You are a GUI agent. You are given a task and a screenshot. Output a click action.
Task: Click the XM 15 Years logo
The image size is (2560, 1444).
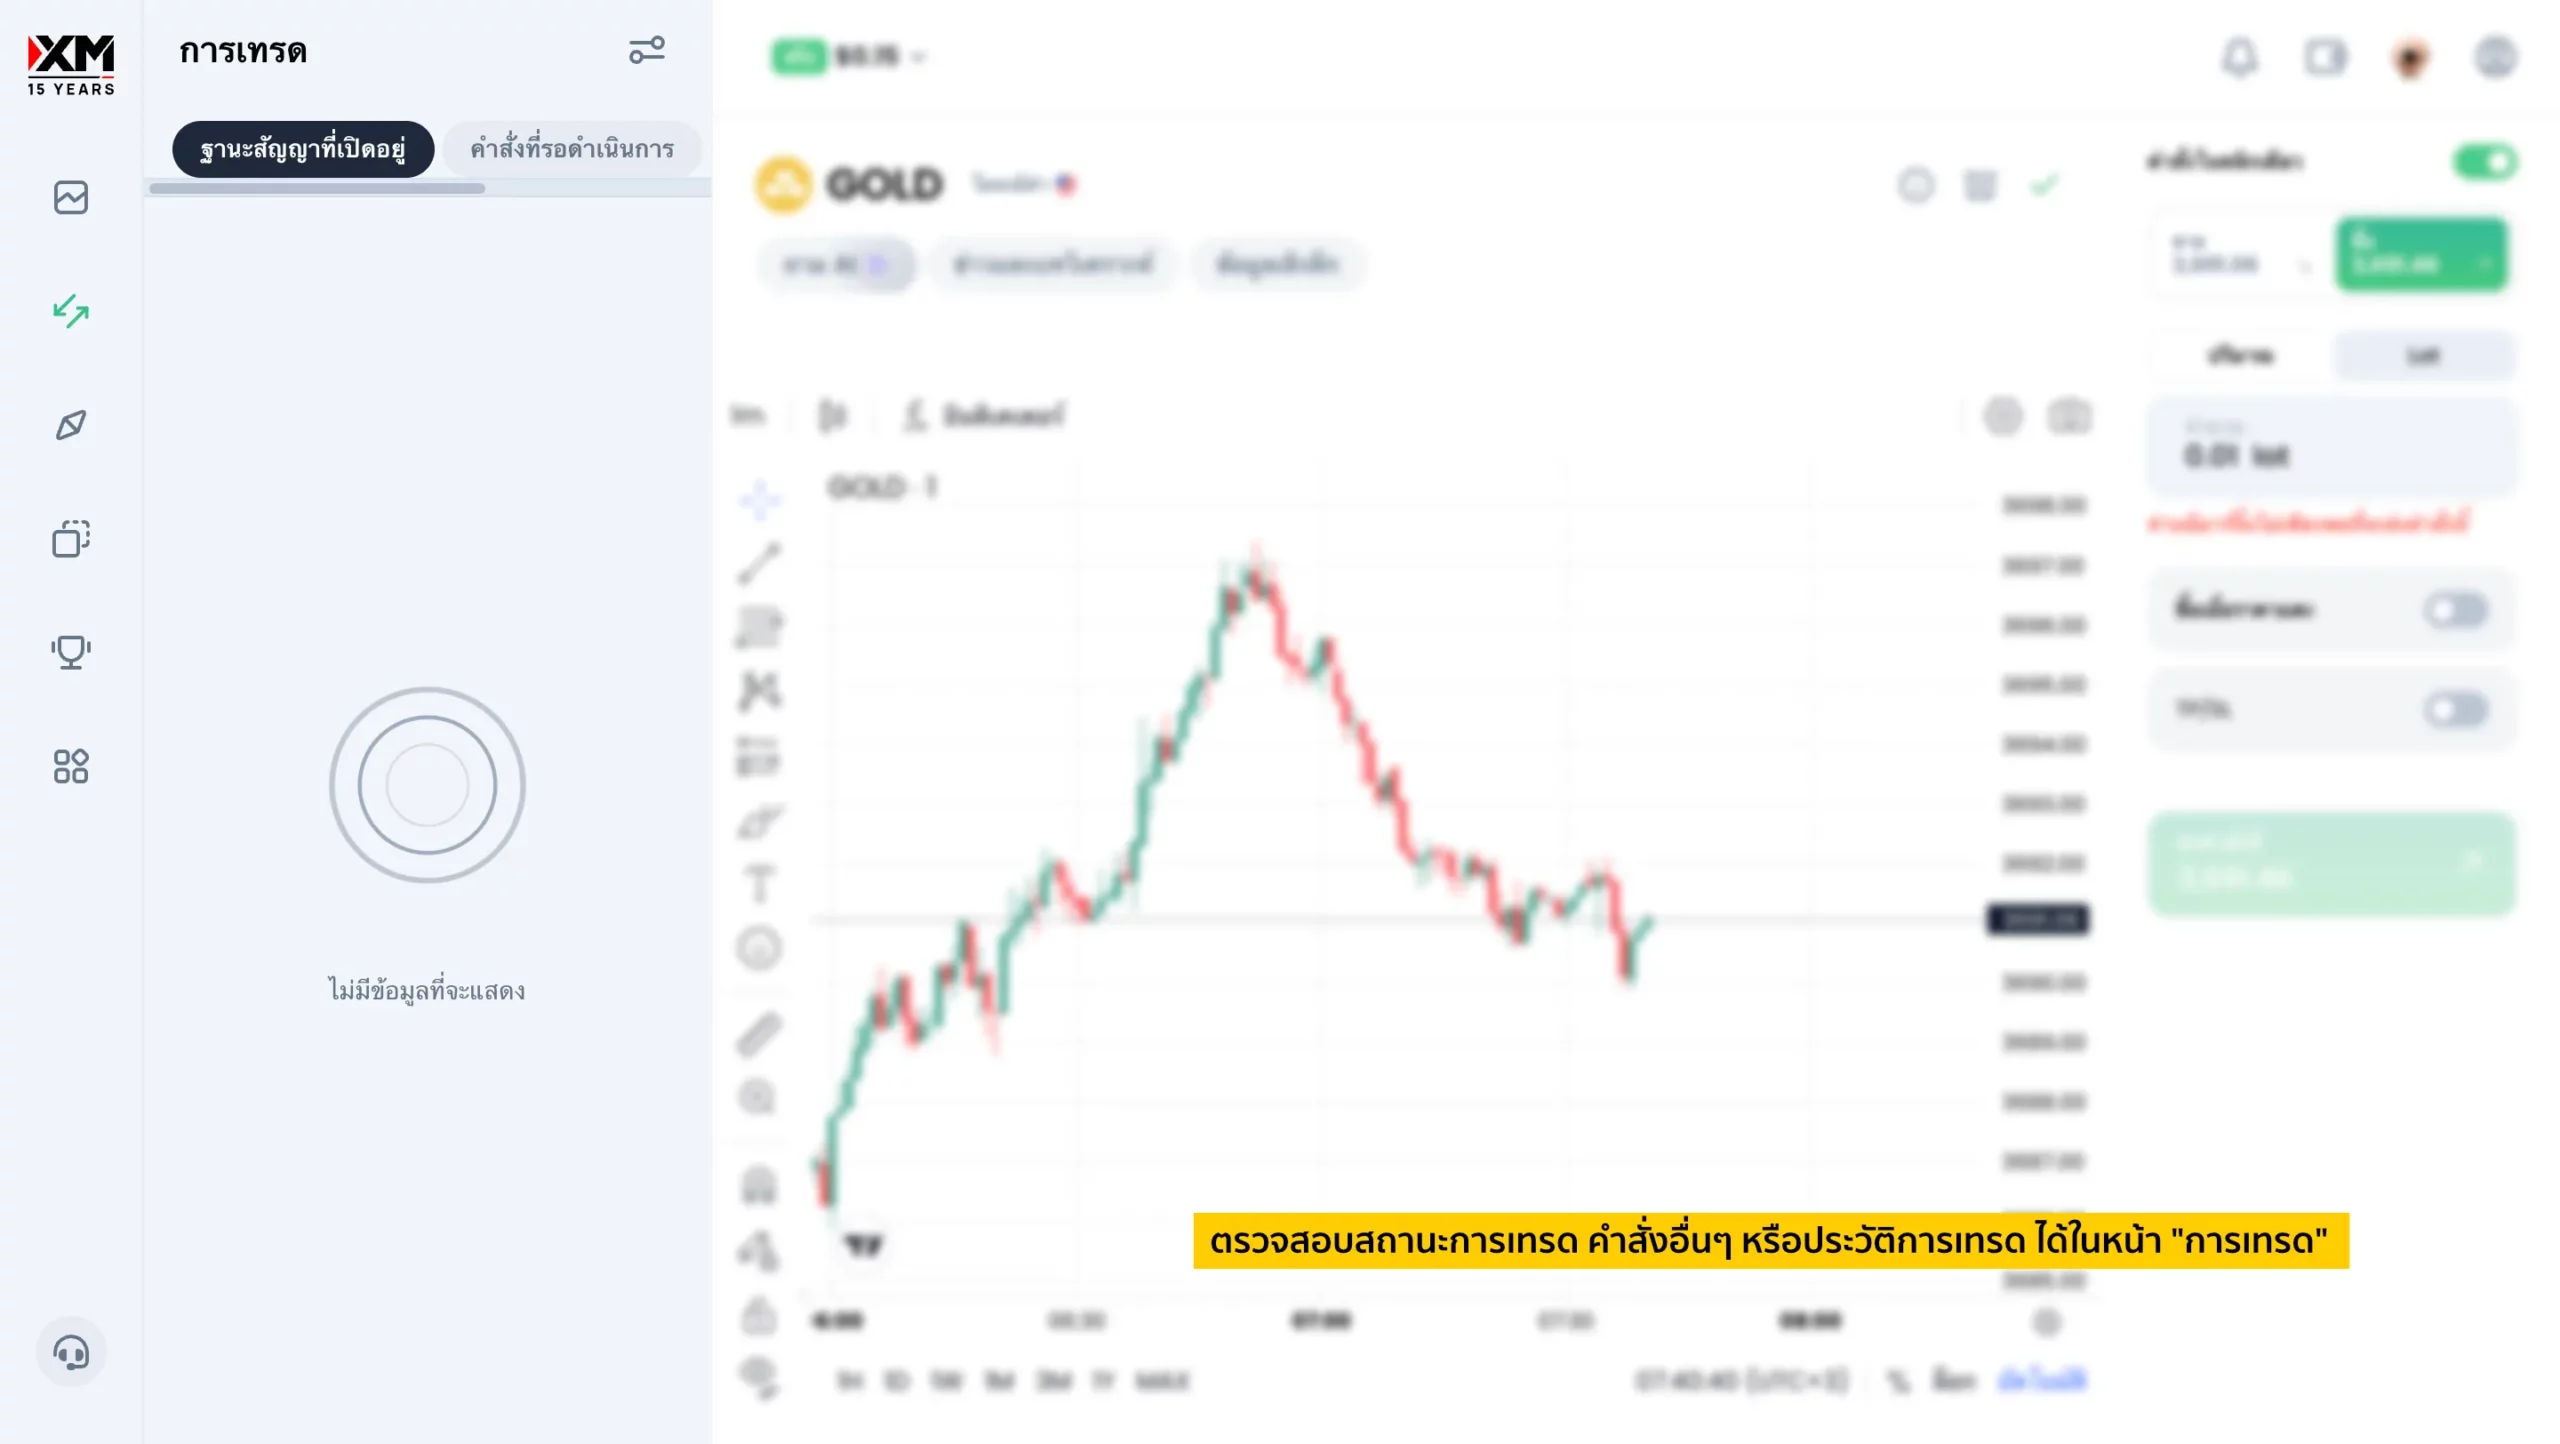coord(70,64)
